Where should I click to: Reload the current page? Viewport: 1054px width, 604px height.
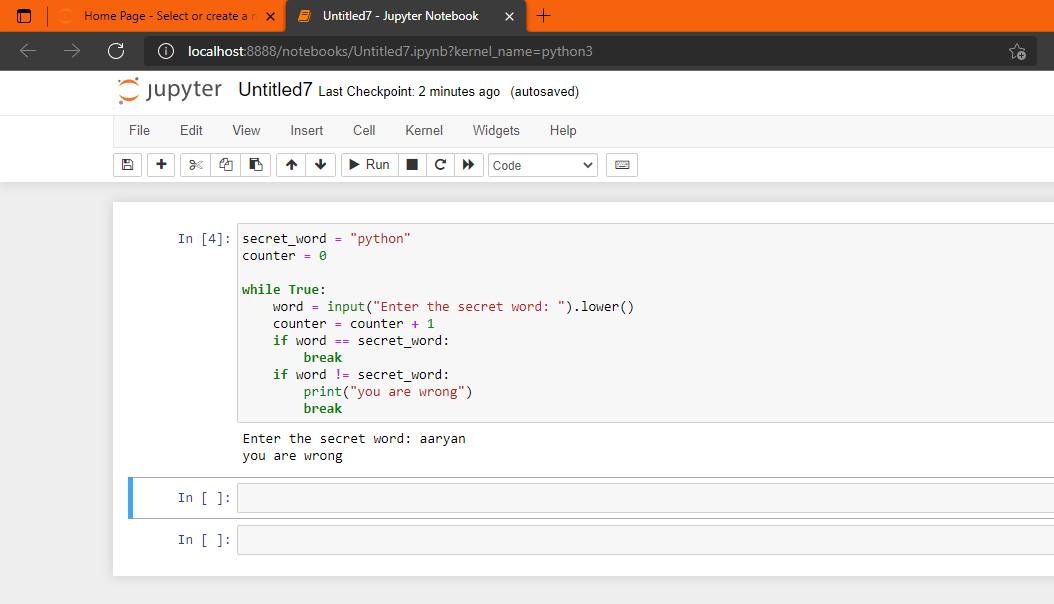pyautogui.click(x=116, y=51)
